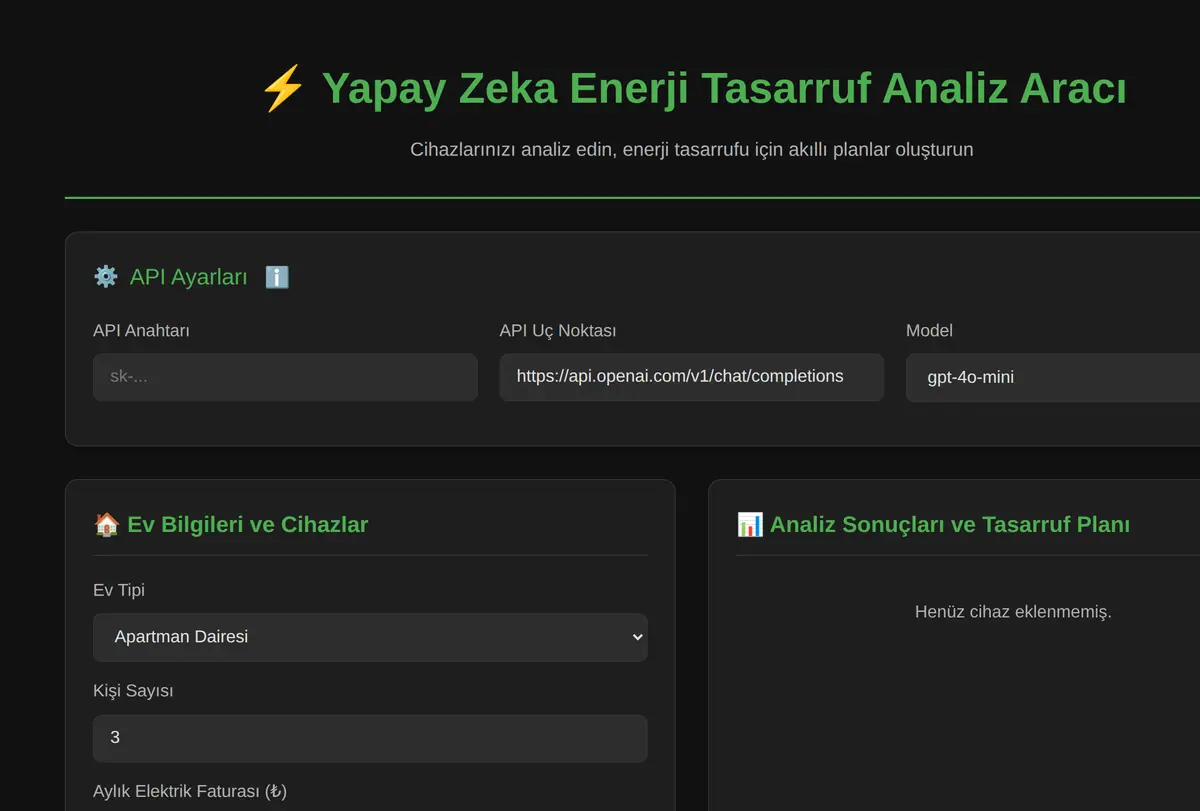Screen dimensions: 1200x811
Task: Click the 'Ev Bilgileri ve Cihazlar' heading
Action: (x=248, y=524)
